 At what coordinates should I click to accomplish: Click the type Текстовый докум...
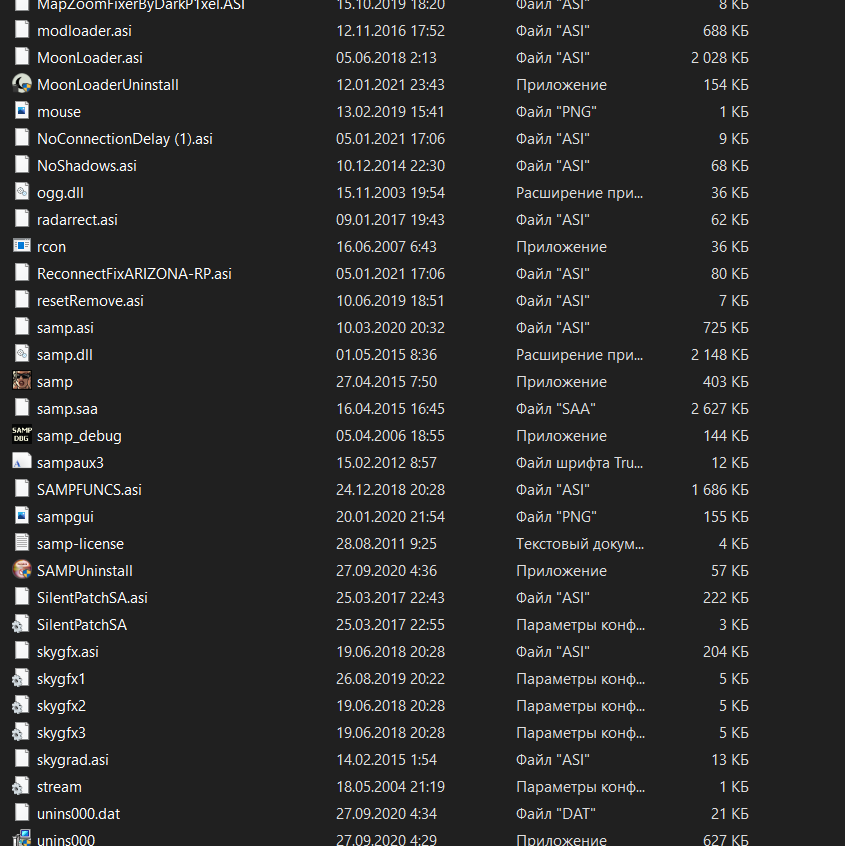[x=580, y=544]
